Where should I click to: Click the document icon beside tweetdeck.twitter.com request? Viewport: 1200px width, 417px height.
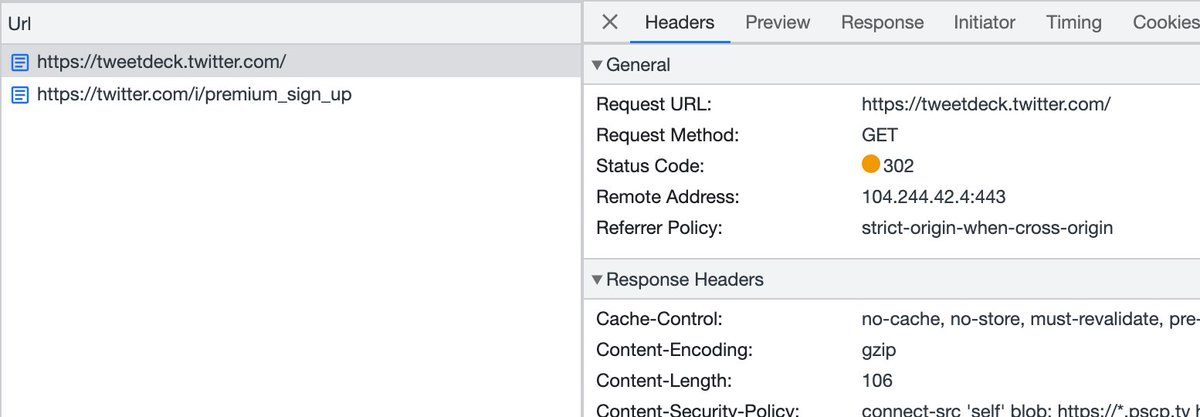pos(20,62)
